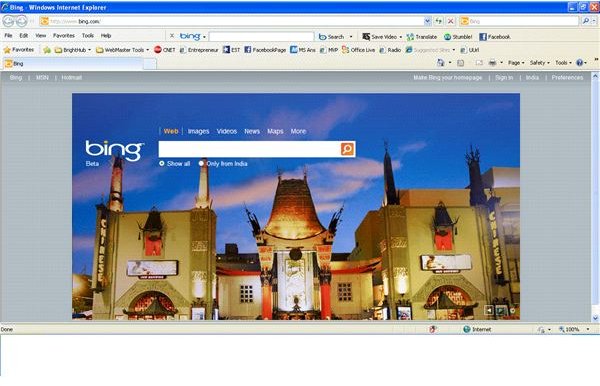The image size is (600, 386).
Task: Click the Print icon in command bar
Action: pyautogui.click(x=492, y=63)
